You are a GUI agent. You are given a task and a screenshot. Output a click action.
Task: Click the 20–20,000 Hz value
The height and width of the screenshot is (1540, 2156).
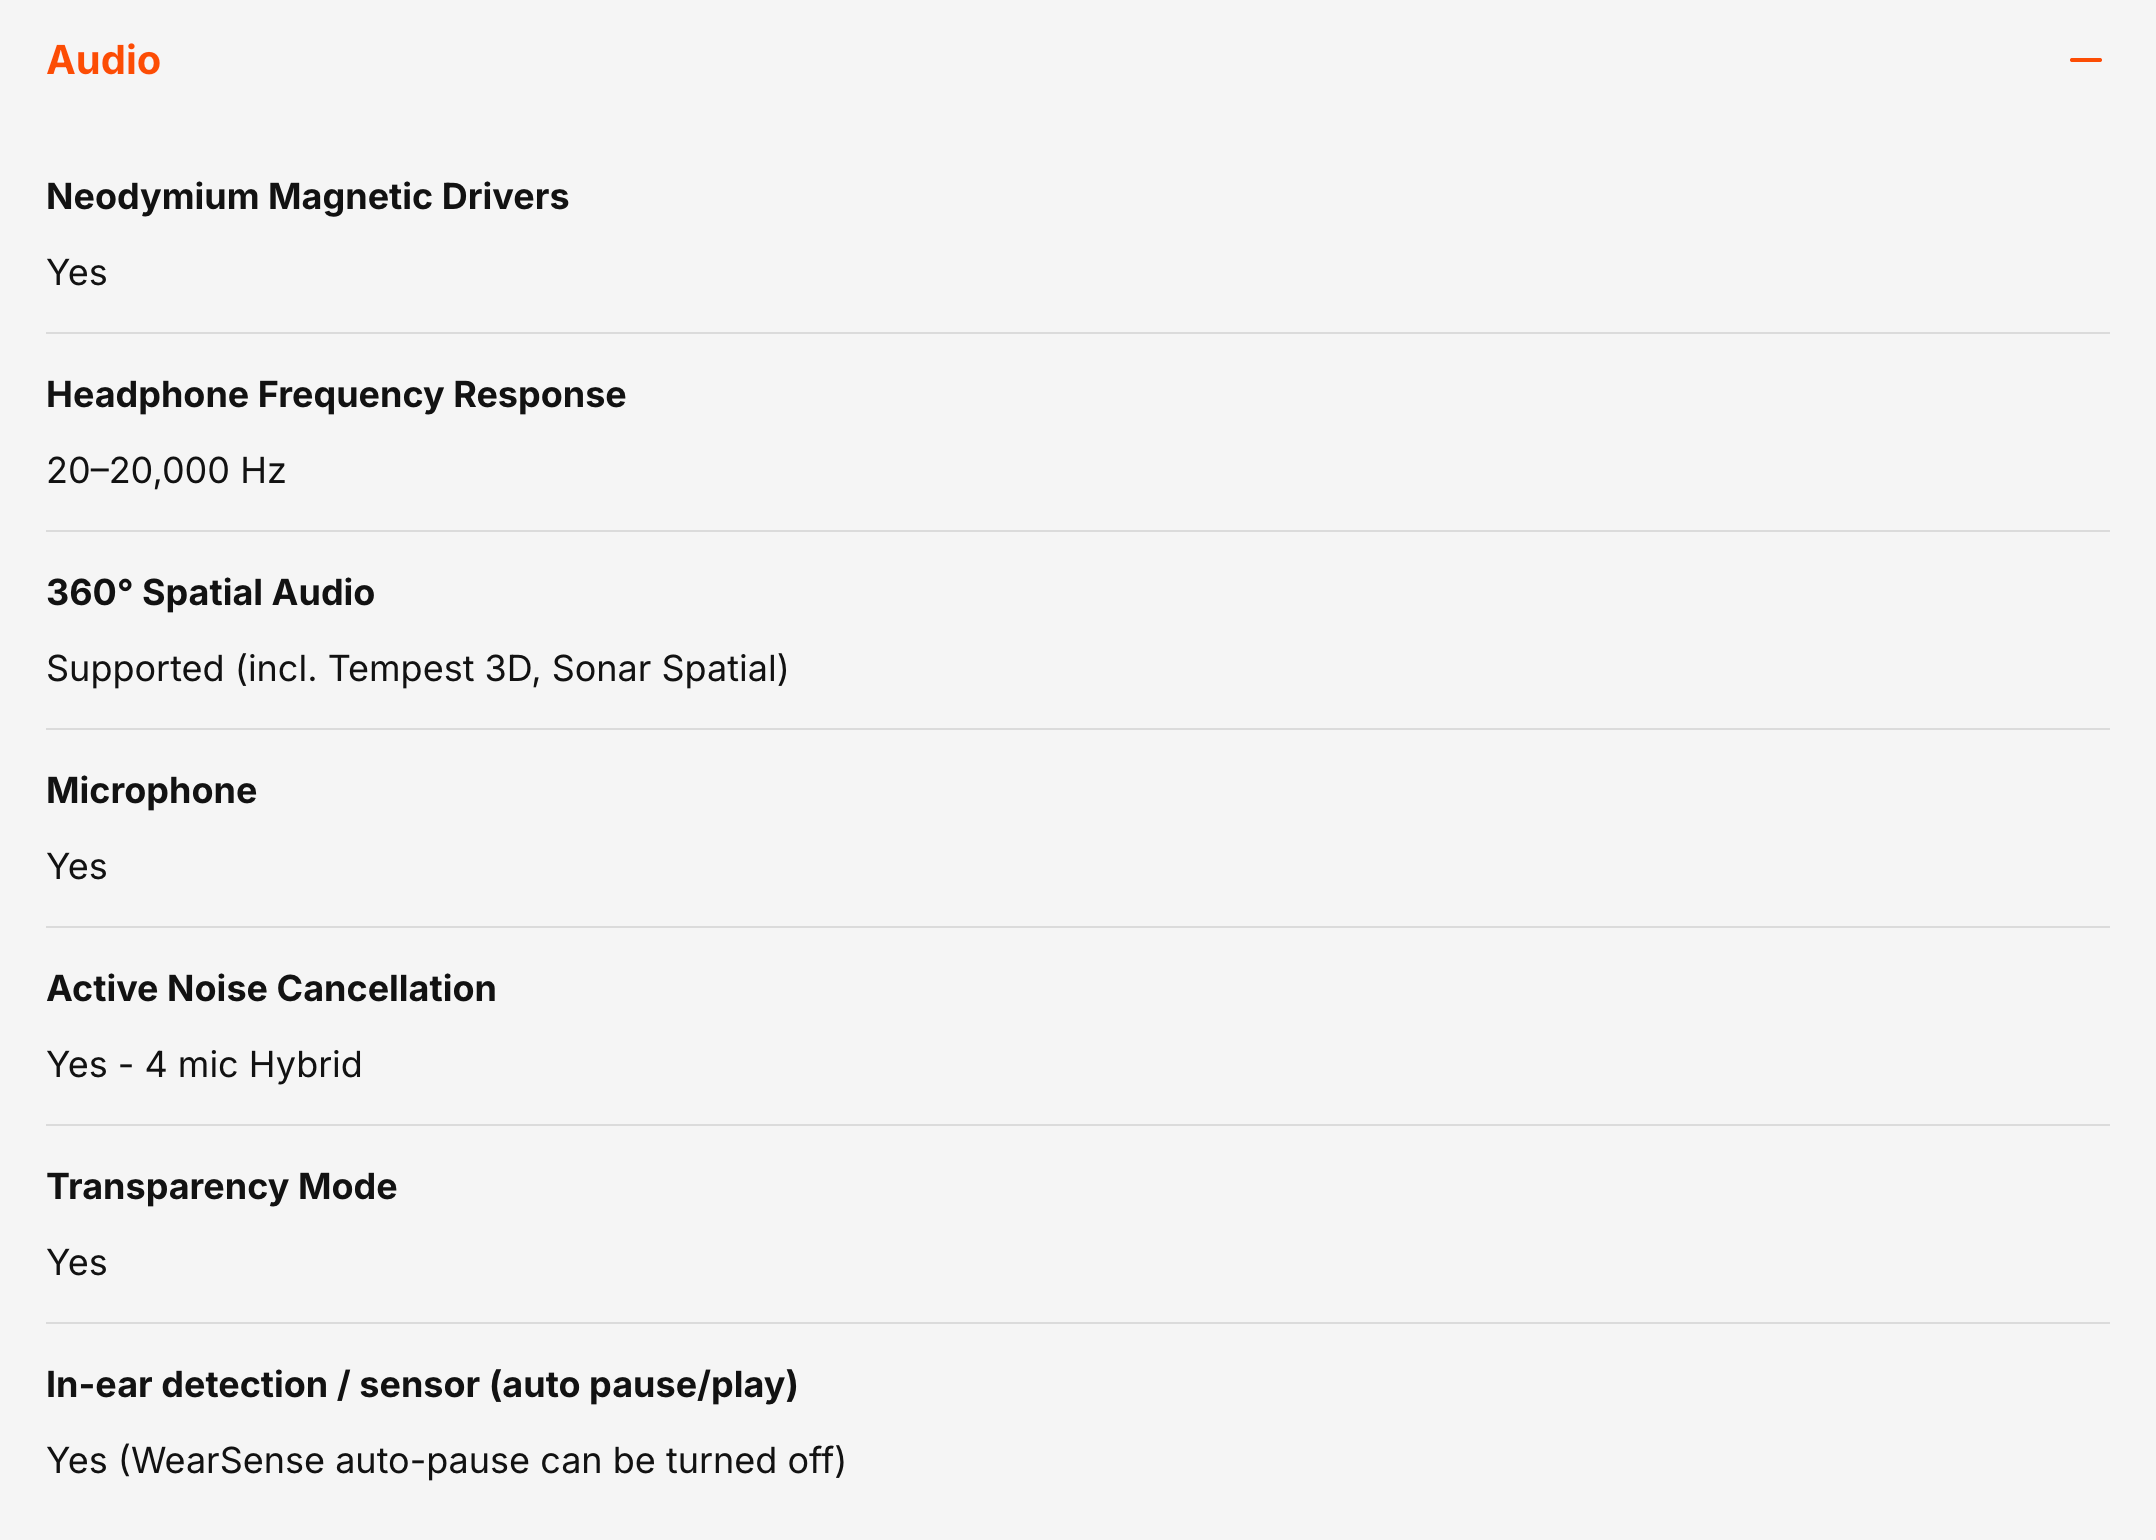pyautogui.click(x=166, y=470)
